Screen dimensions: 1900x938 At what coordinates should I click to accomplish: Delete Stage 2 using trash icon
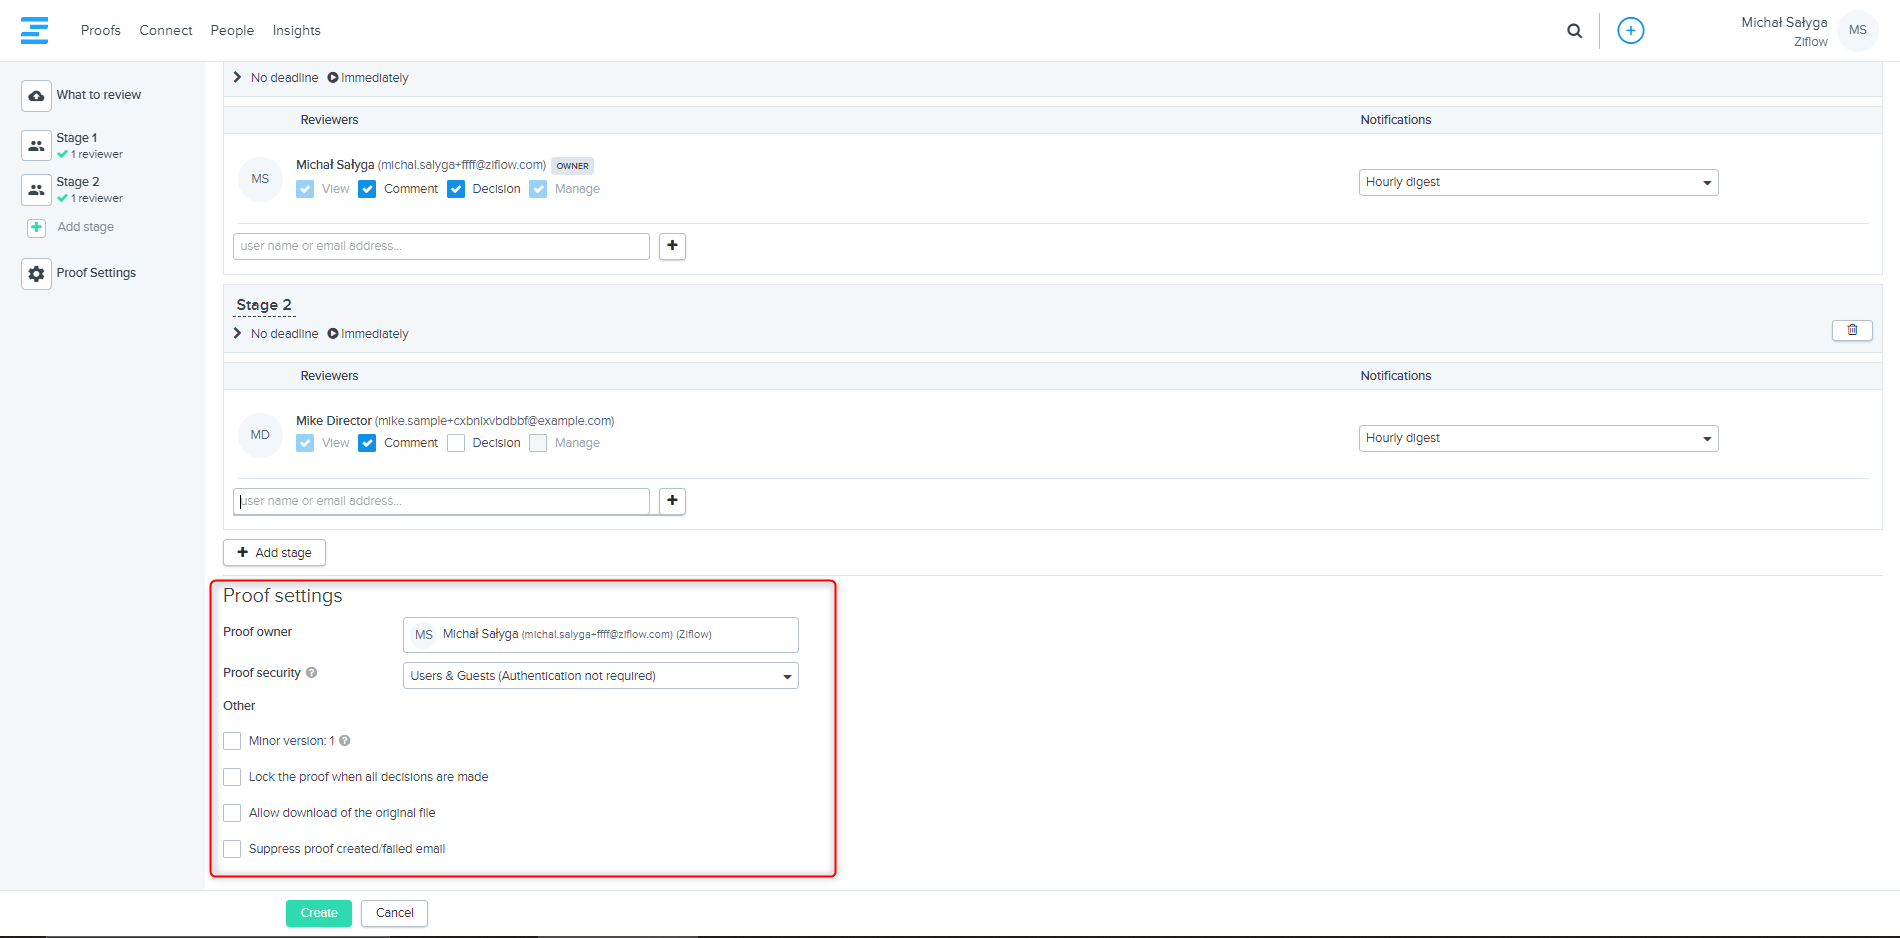click(1851, 330)
